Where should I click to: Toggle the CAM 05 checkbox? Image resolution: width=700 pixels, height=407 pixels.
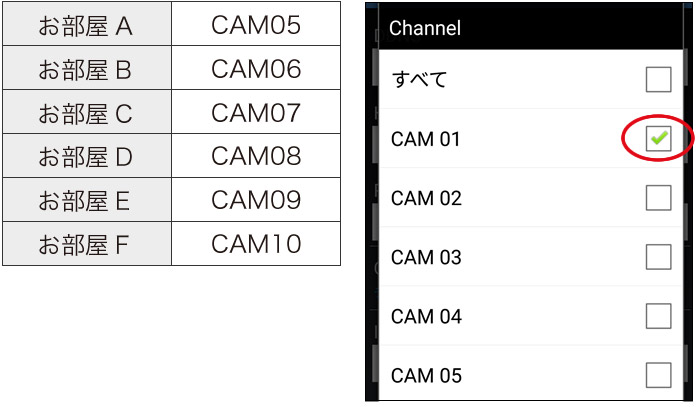[x=658, y=375]
